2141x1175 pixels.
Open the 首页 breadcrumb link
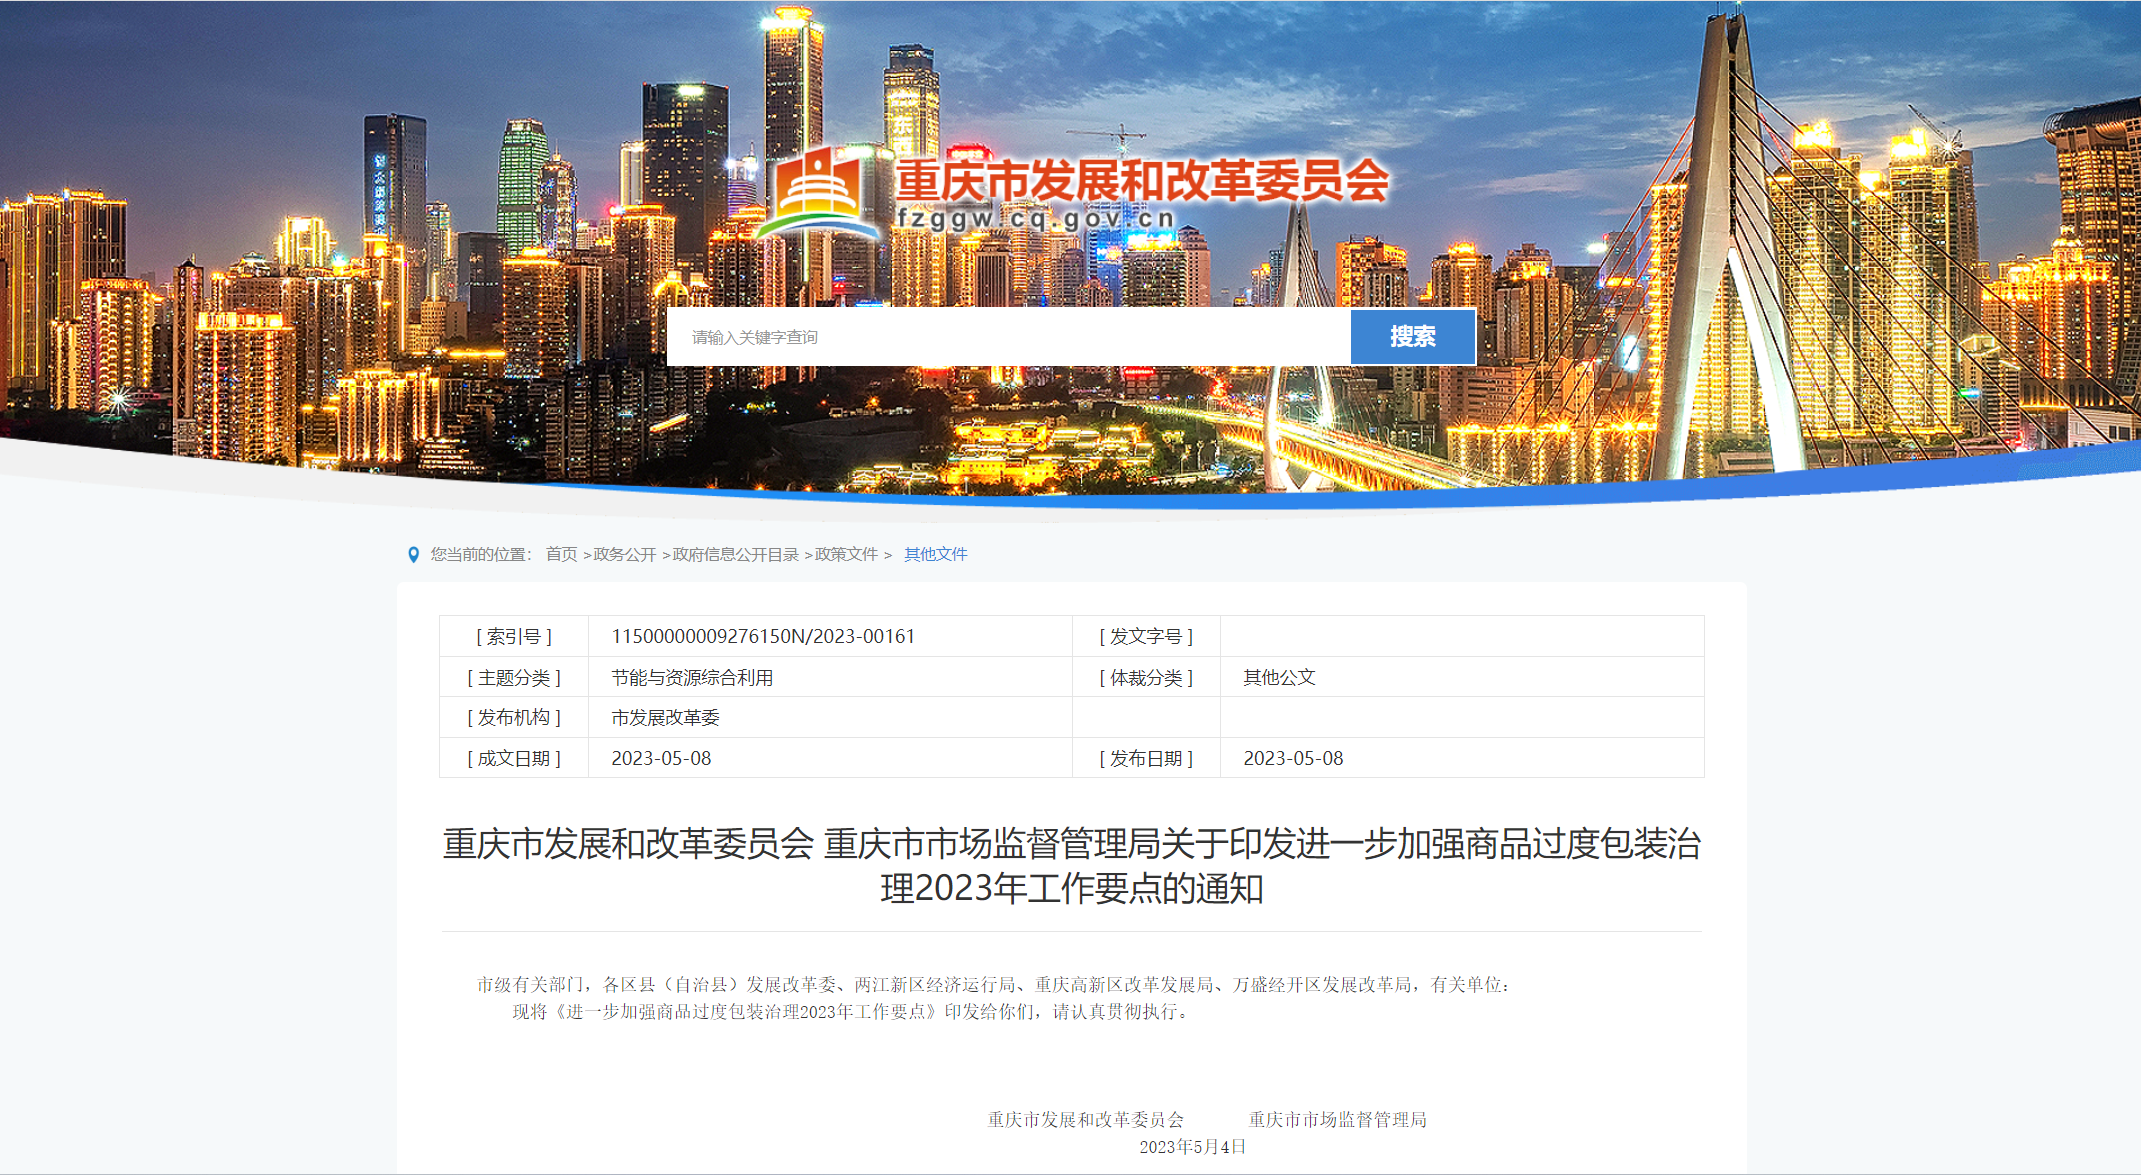point(561,555)
